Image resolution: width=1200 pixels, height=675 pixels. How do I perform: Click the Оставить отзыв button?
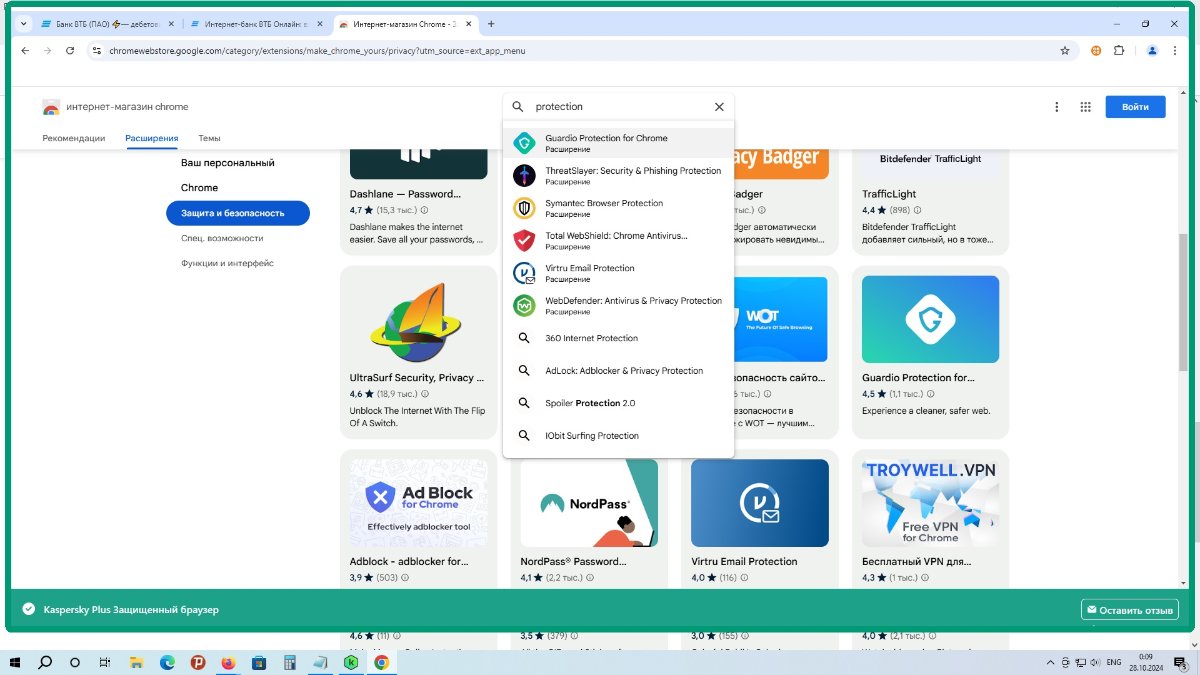1130,609
